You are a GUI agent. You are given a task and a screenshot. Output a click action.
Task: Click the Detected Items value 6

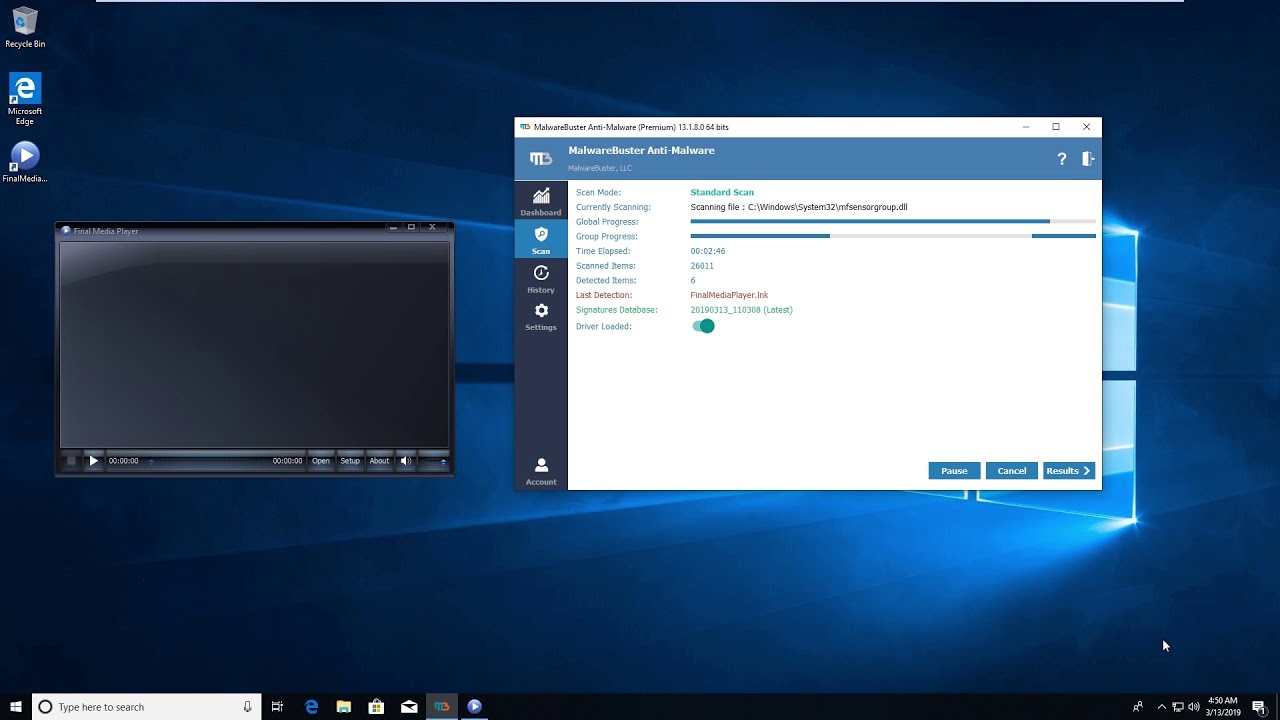coord(693,281)
